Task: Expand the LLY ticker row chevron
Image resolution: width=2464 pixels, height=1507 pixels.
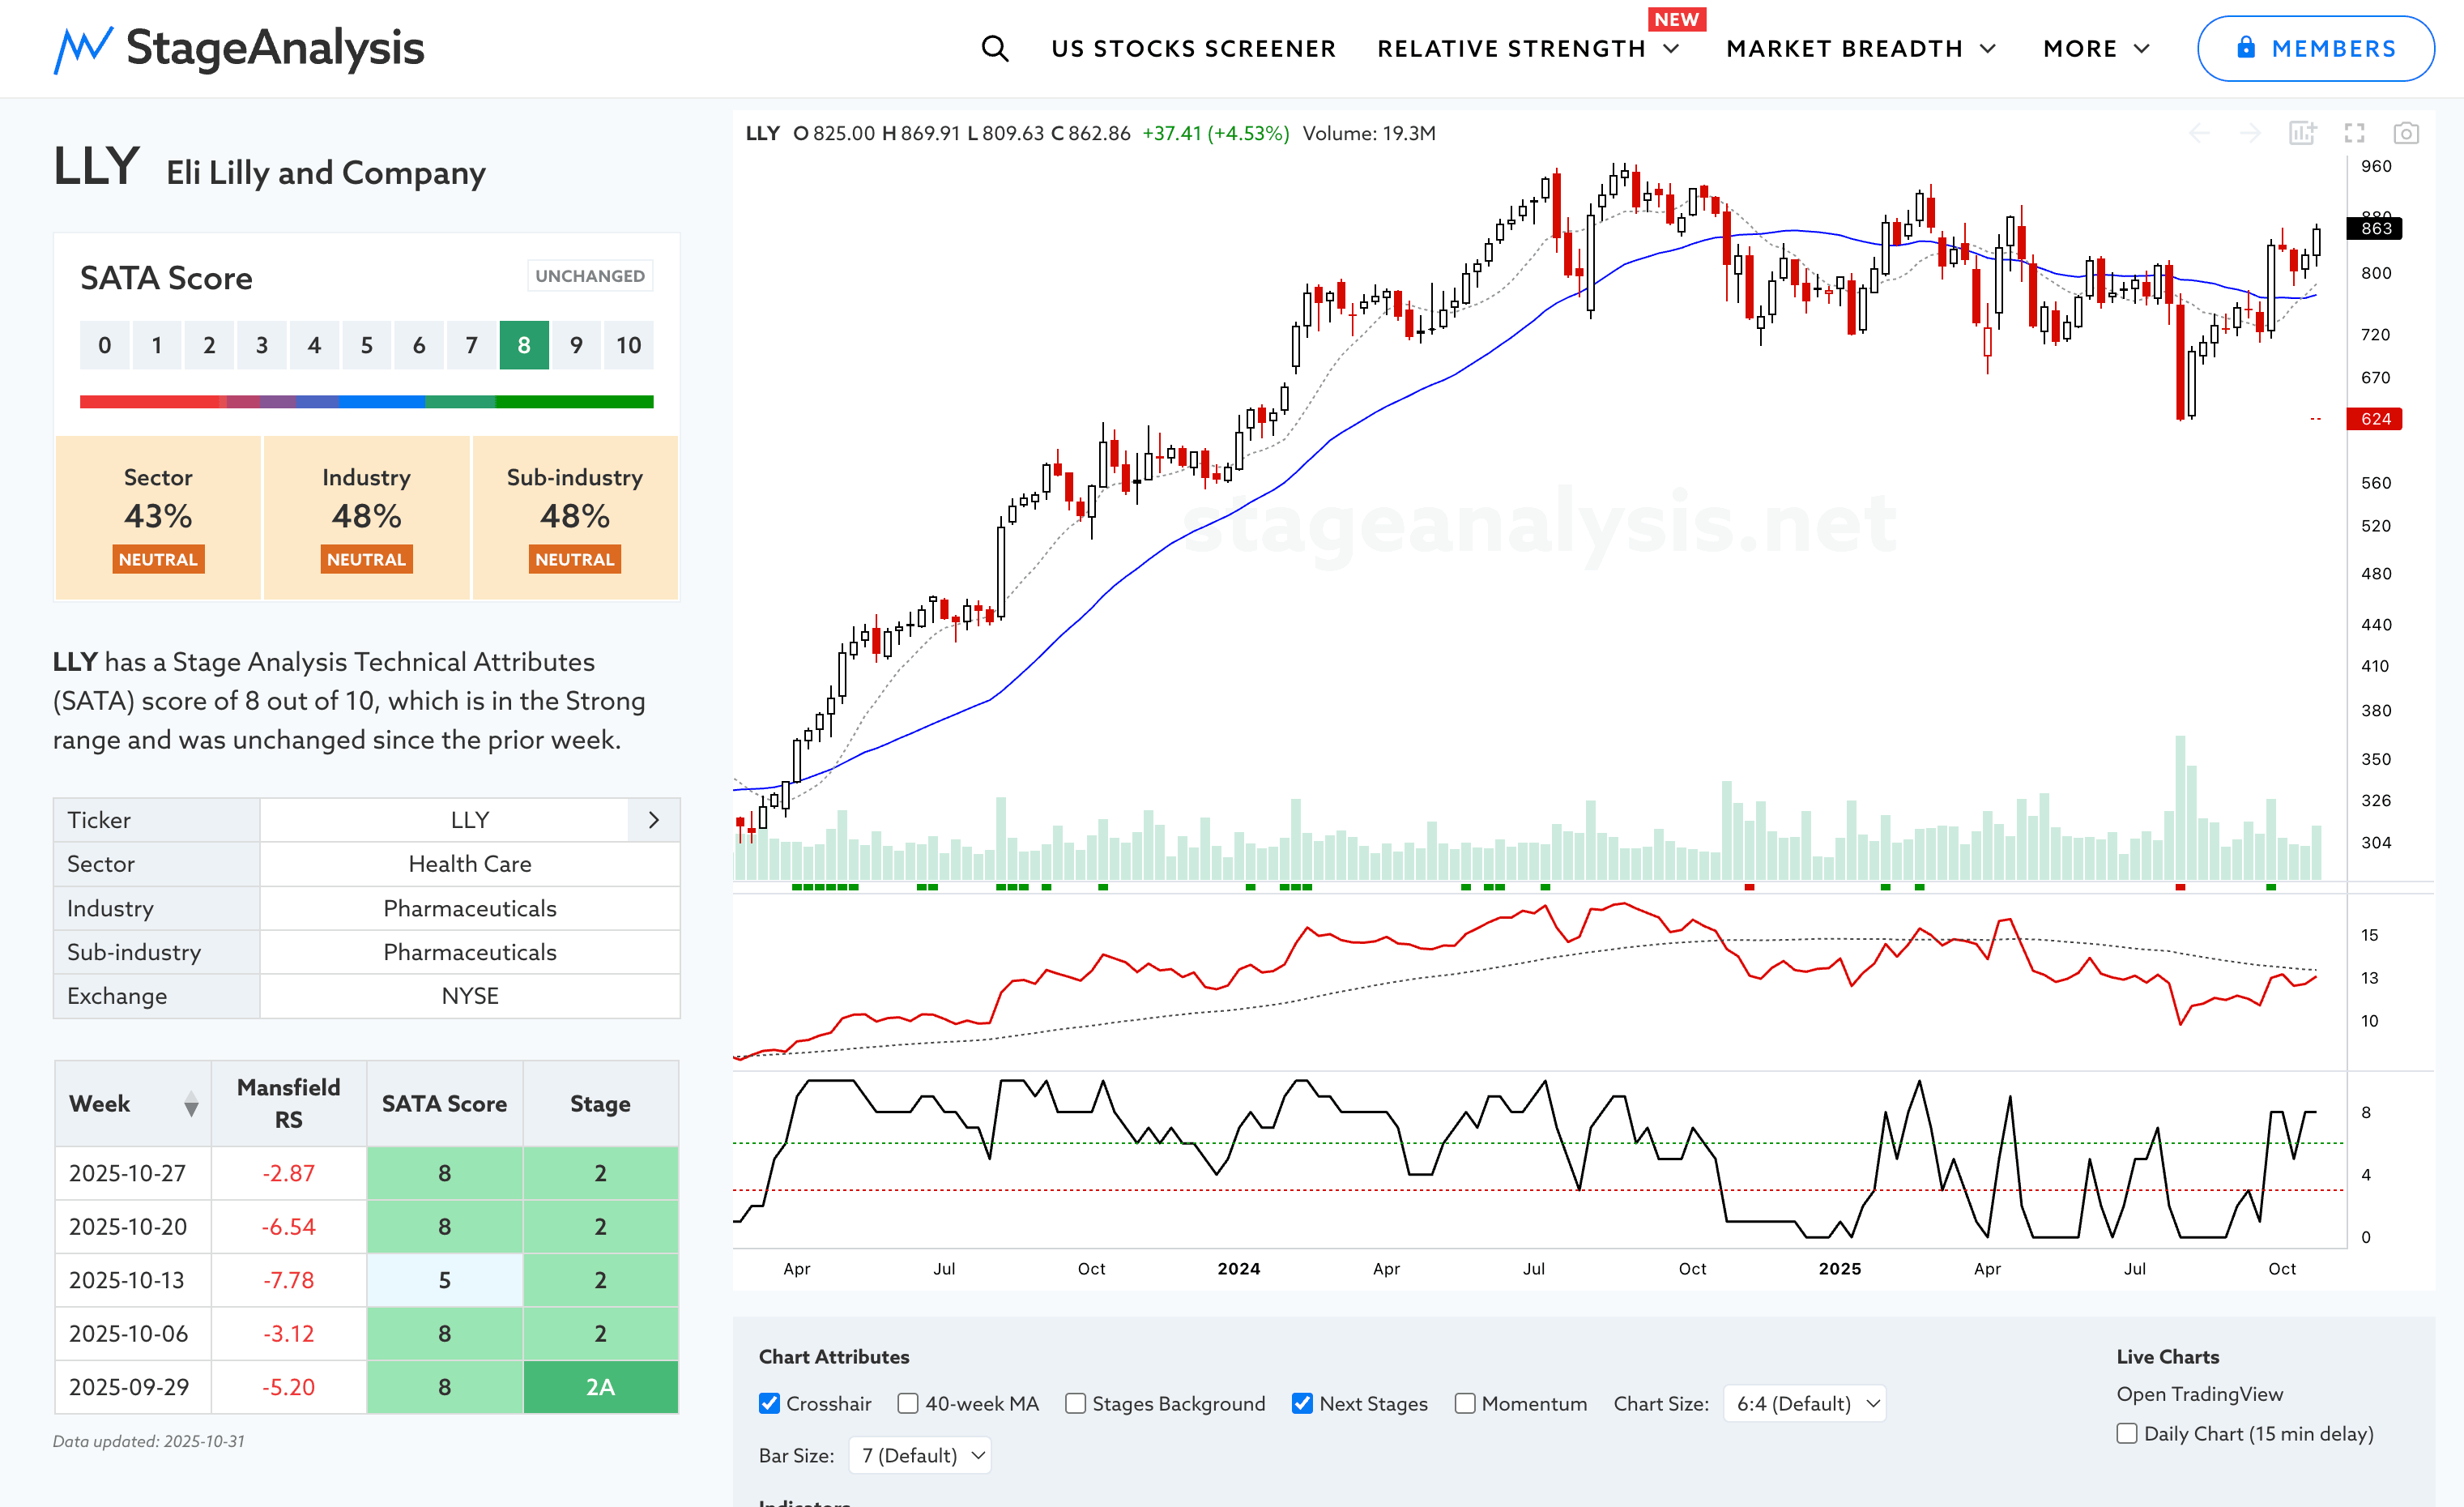Action: [654, 820]
